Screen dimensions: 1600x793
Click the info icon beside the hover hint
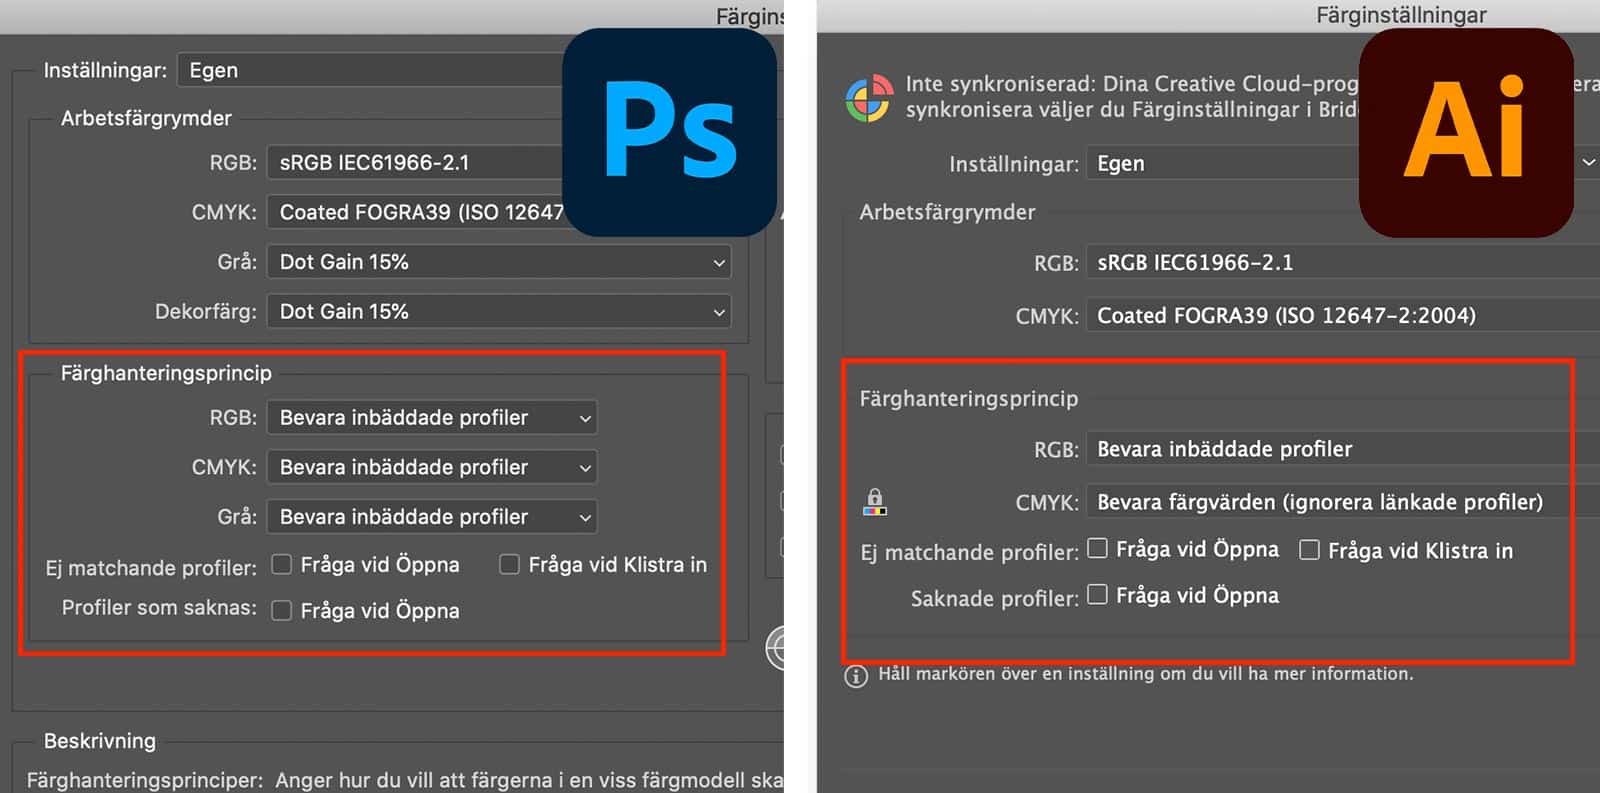pyautogui.click(x=856, y=676)
